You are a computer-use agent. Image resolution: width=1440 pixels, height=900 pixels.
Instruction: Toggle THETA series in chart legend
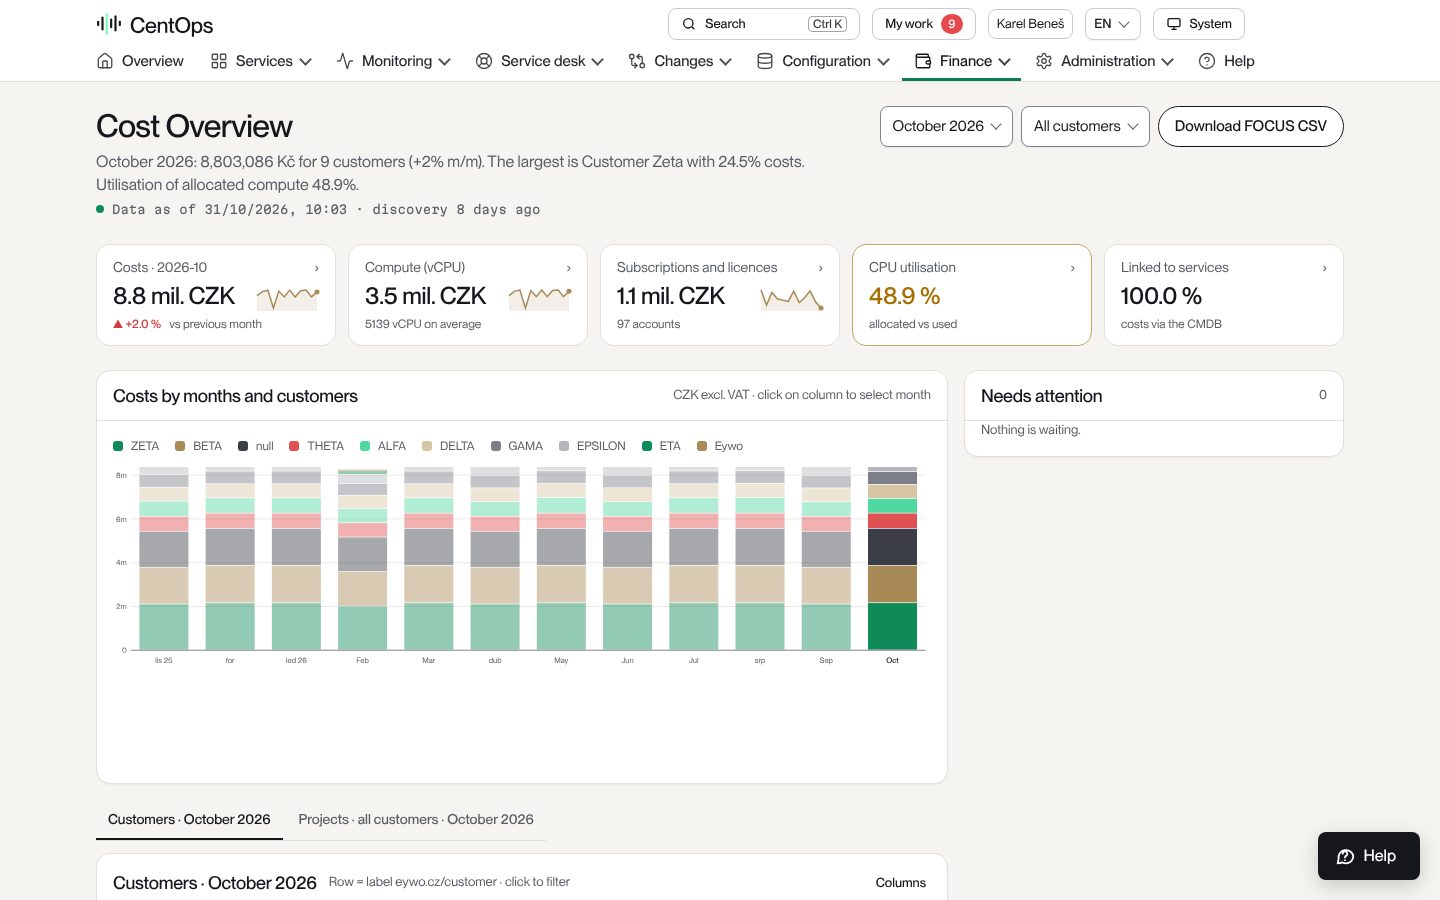316,446
